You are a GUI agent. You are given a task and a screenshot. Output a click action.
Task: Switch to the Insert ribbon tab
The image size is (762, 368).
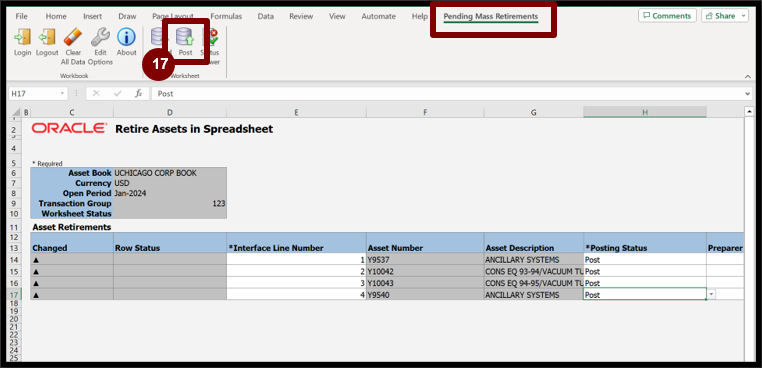click(92, 16)
